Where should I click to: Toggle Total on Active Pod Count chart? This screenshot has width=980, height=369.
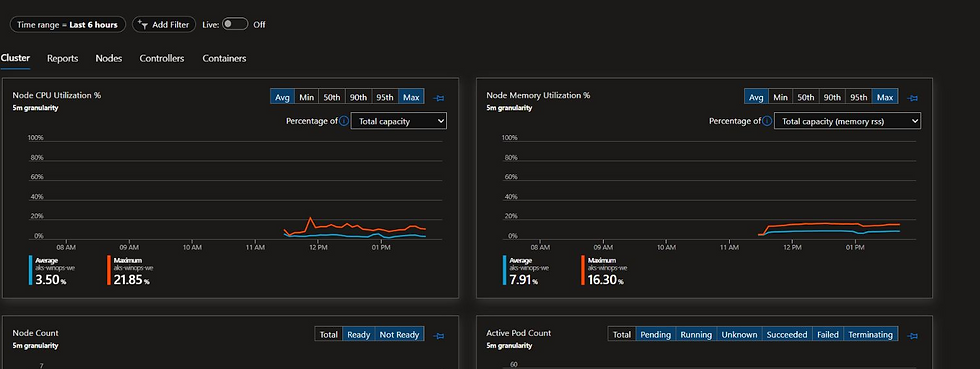[622, 335]
